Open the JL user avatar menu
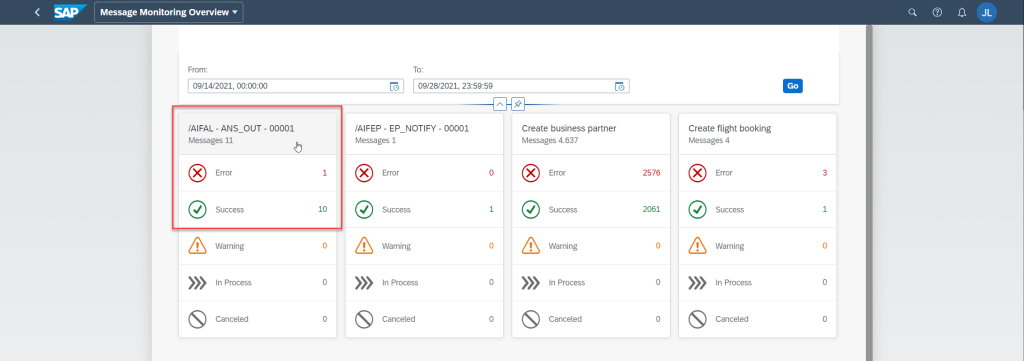 click(986, 12)
